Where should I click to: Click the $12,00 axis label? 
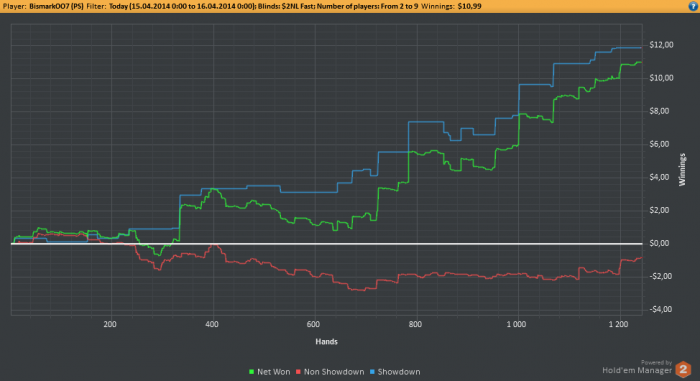661,45
